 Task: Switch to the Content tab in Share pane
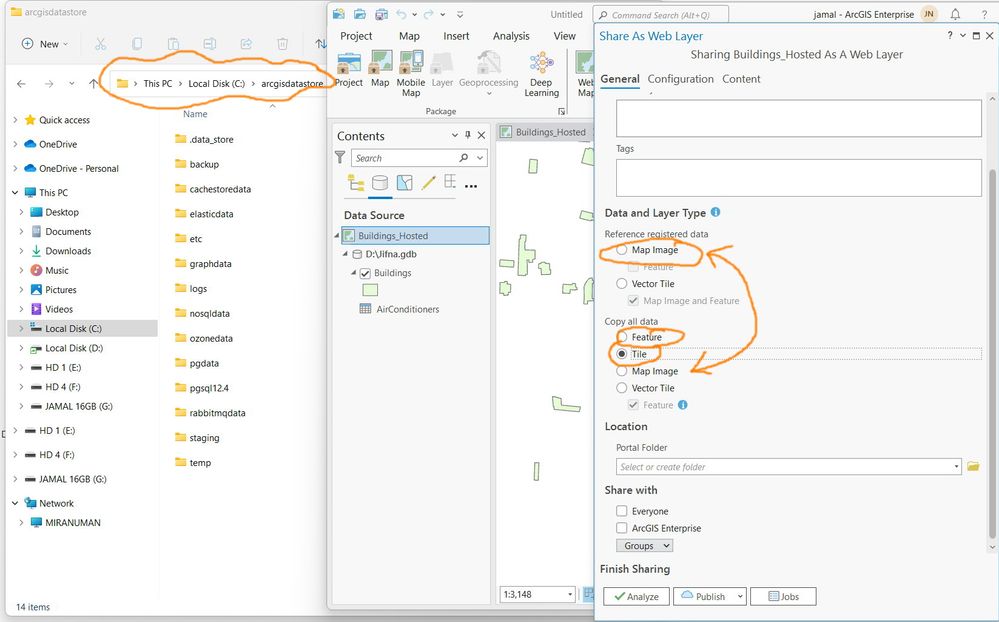(x=741, y=79)
